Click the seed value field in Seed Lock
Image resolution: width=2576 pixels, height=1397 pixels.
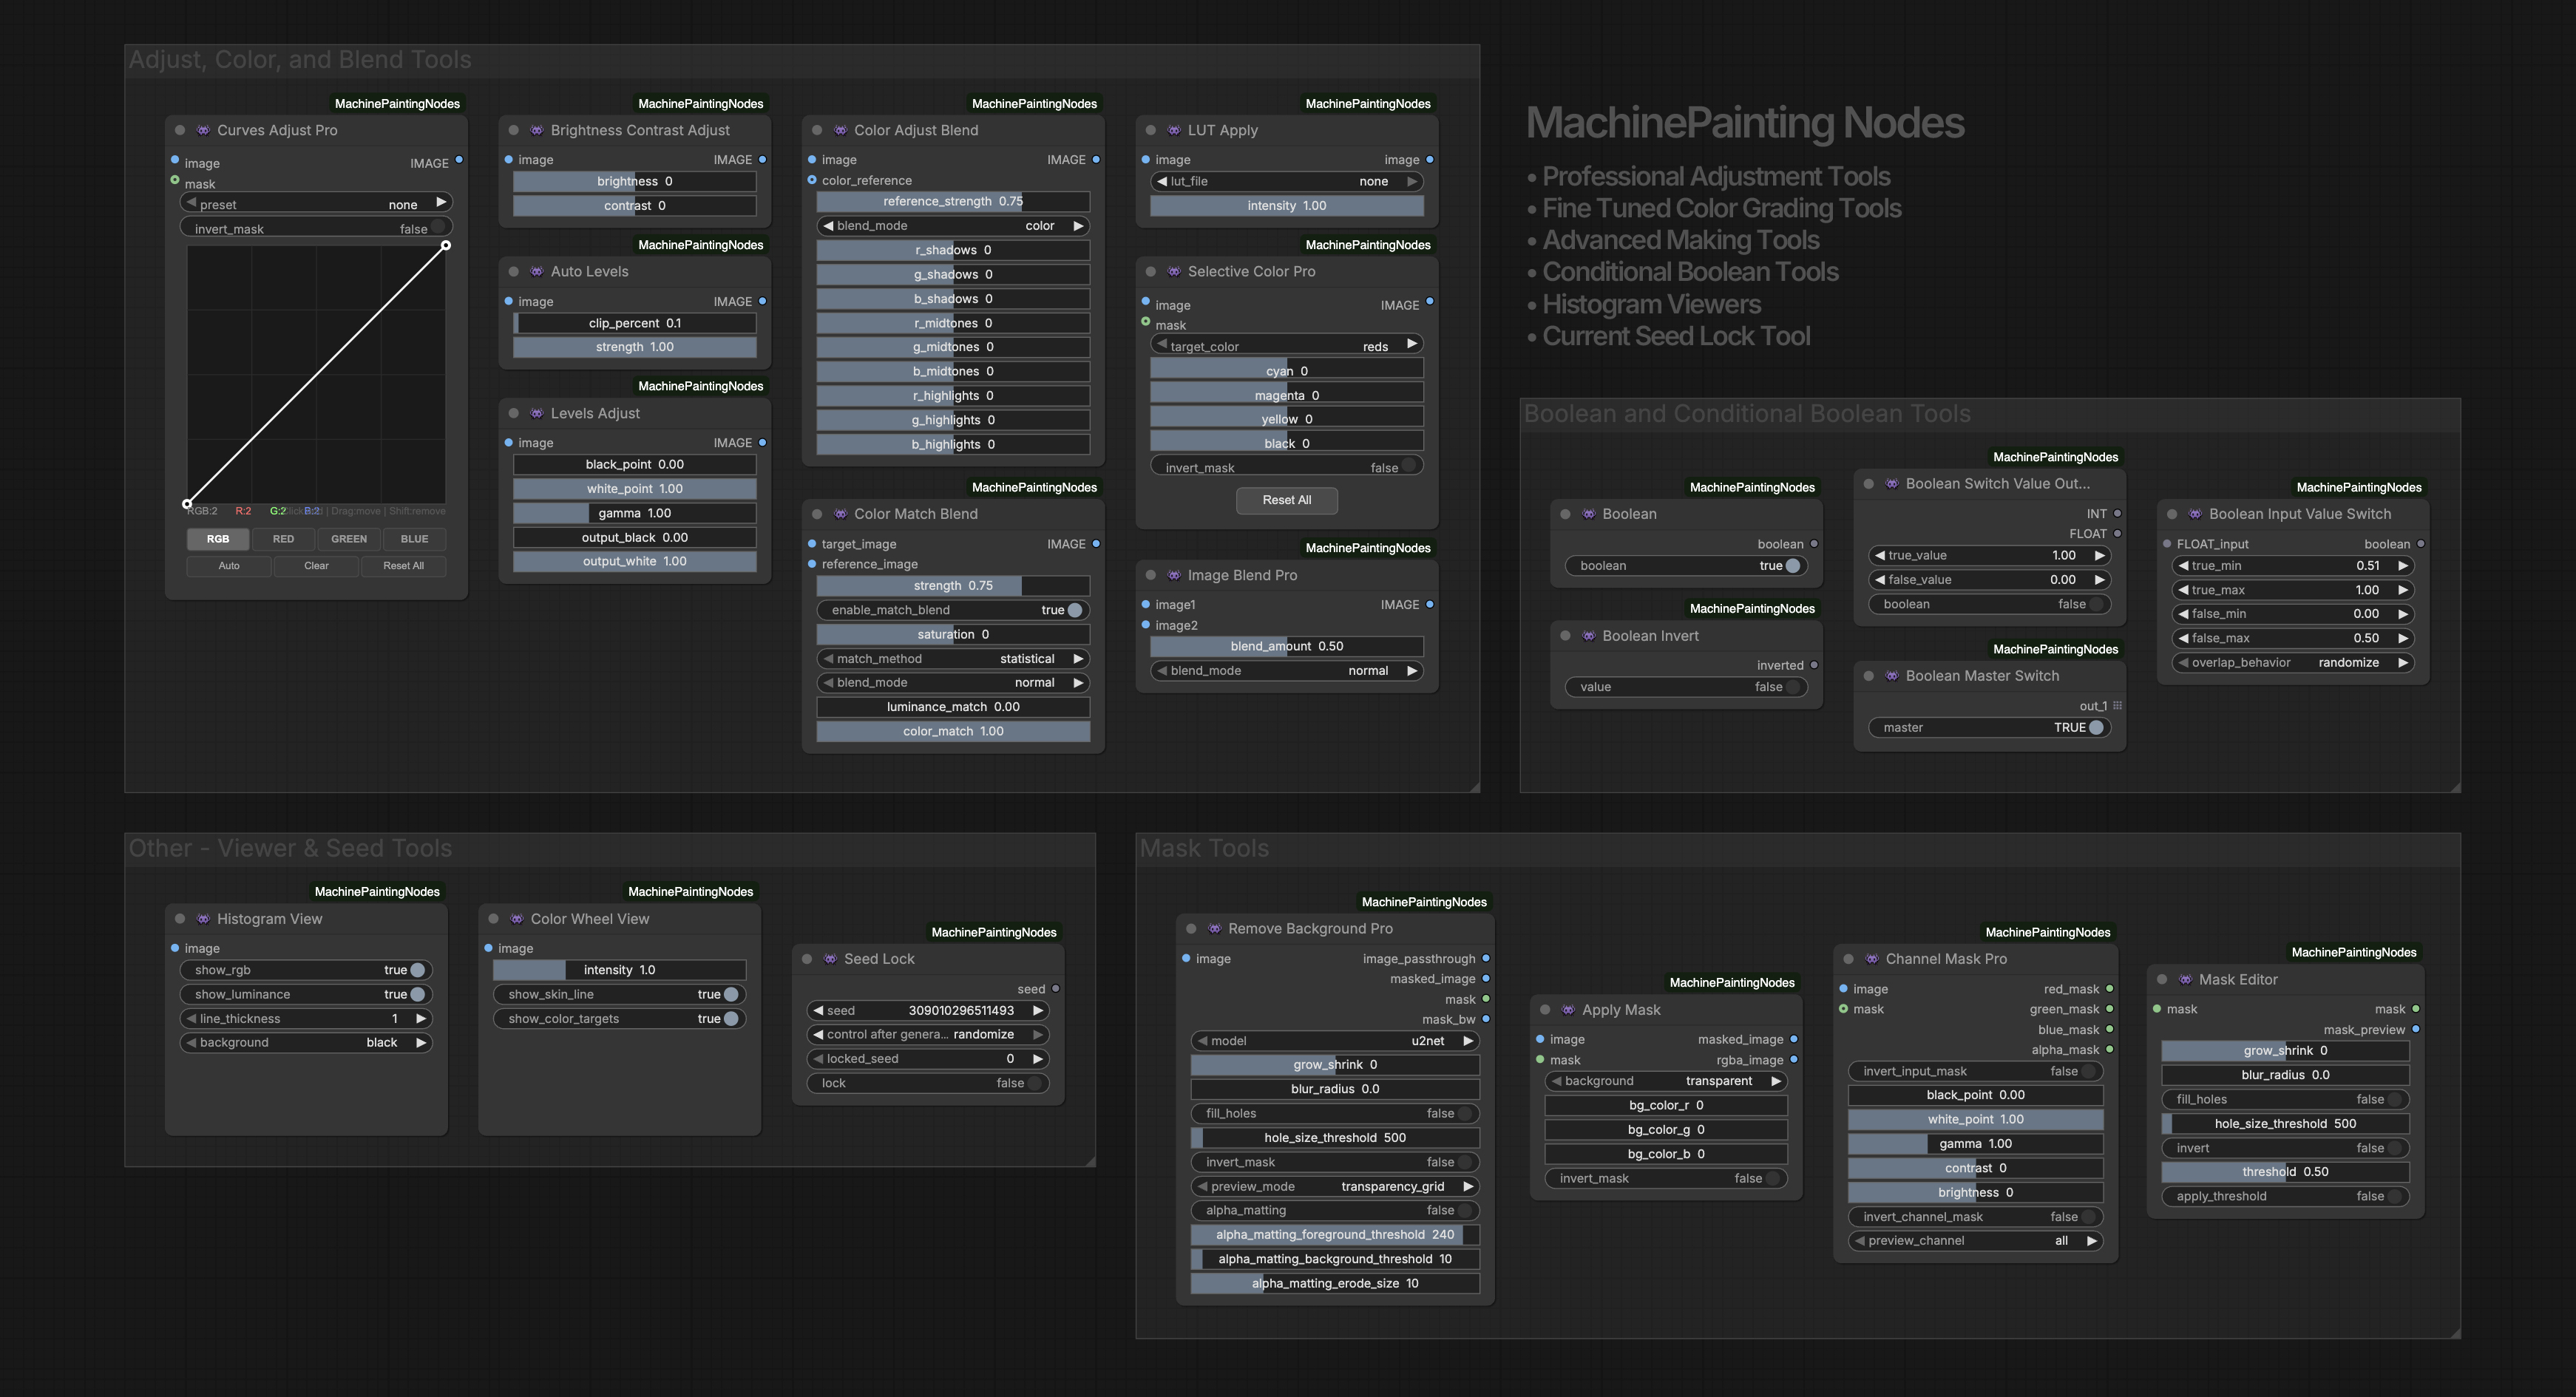tap(928, 1011)
